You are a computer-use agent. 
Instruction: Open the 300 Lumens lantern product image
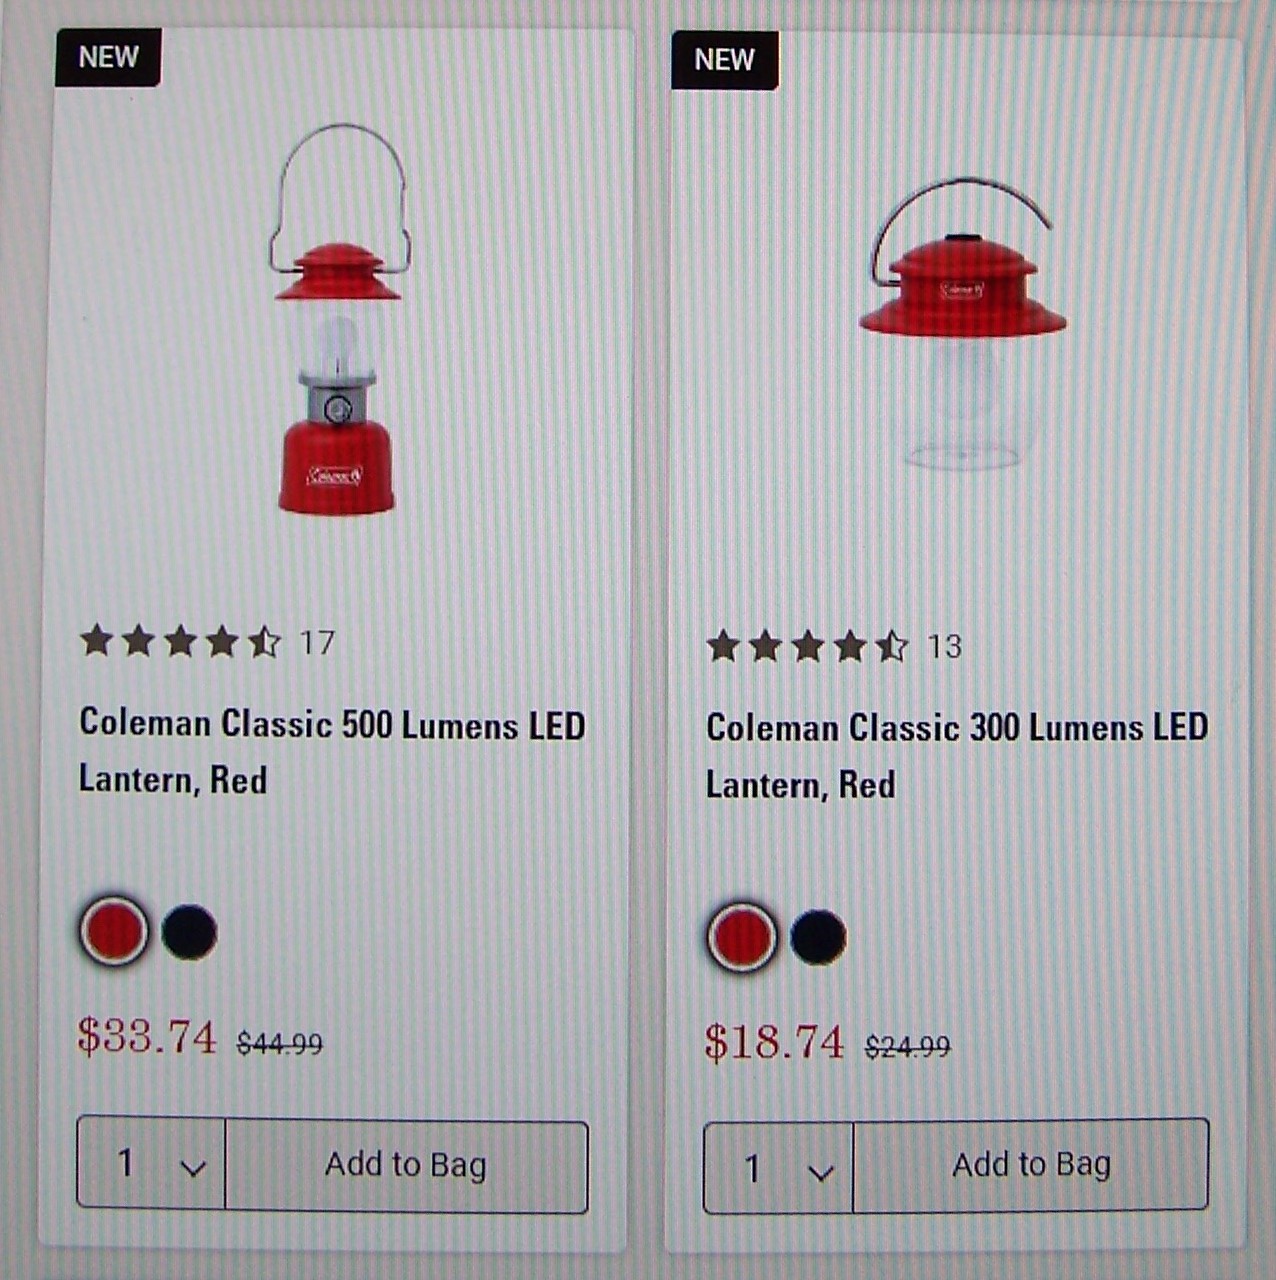coord(962,324)
